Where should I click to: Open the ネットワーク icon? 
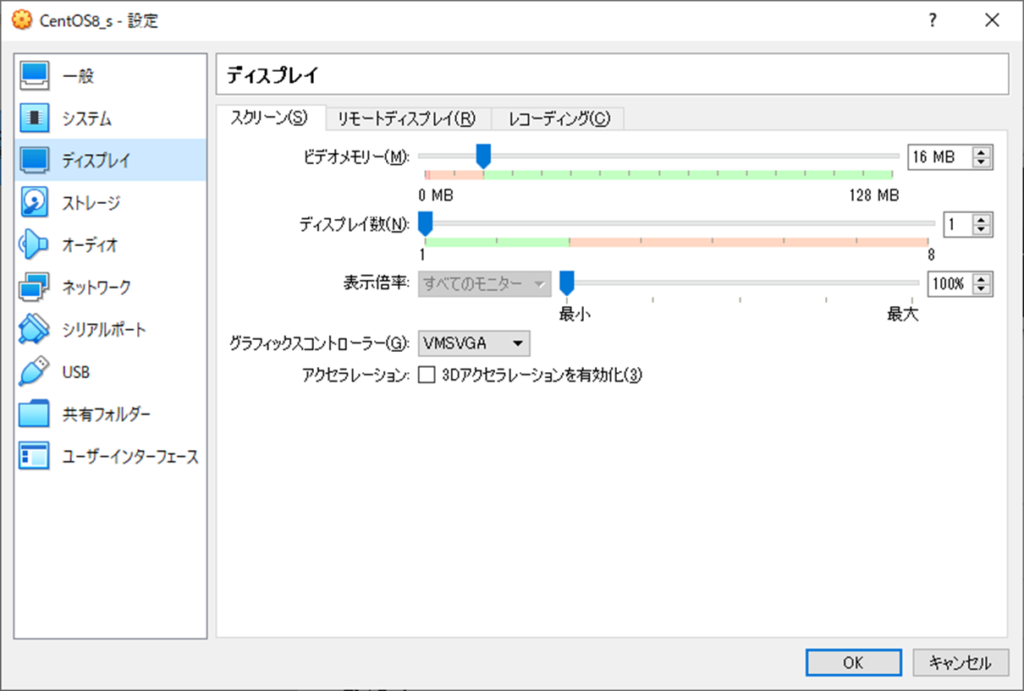click(34, 287)
